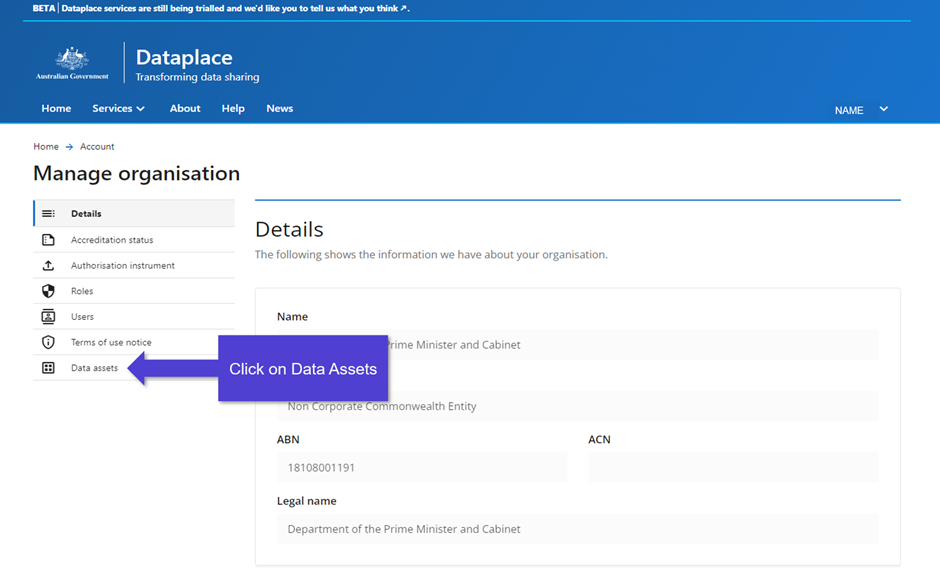
Task: Click the Non Corporate Commonwealth Entity field
Action: coord(578,406)
